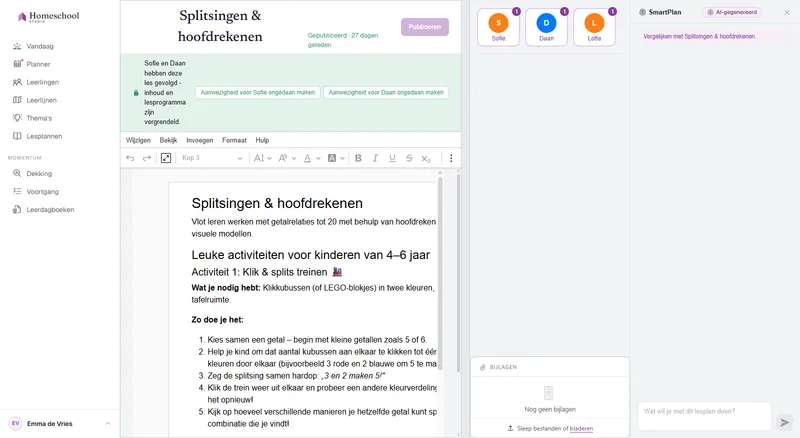This screenshot has height=438, width=800.
Task: Toggle underline formatting
Action: coord(392,158)
